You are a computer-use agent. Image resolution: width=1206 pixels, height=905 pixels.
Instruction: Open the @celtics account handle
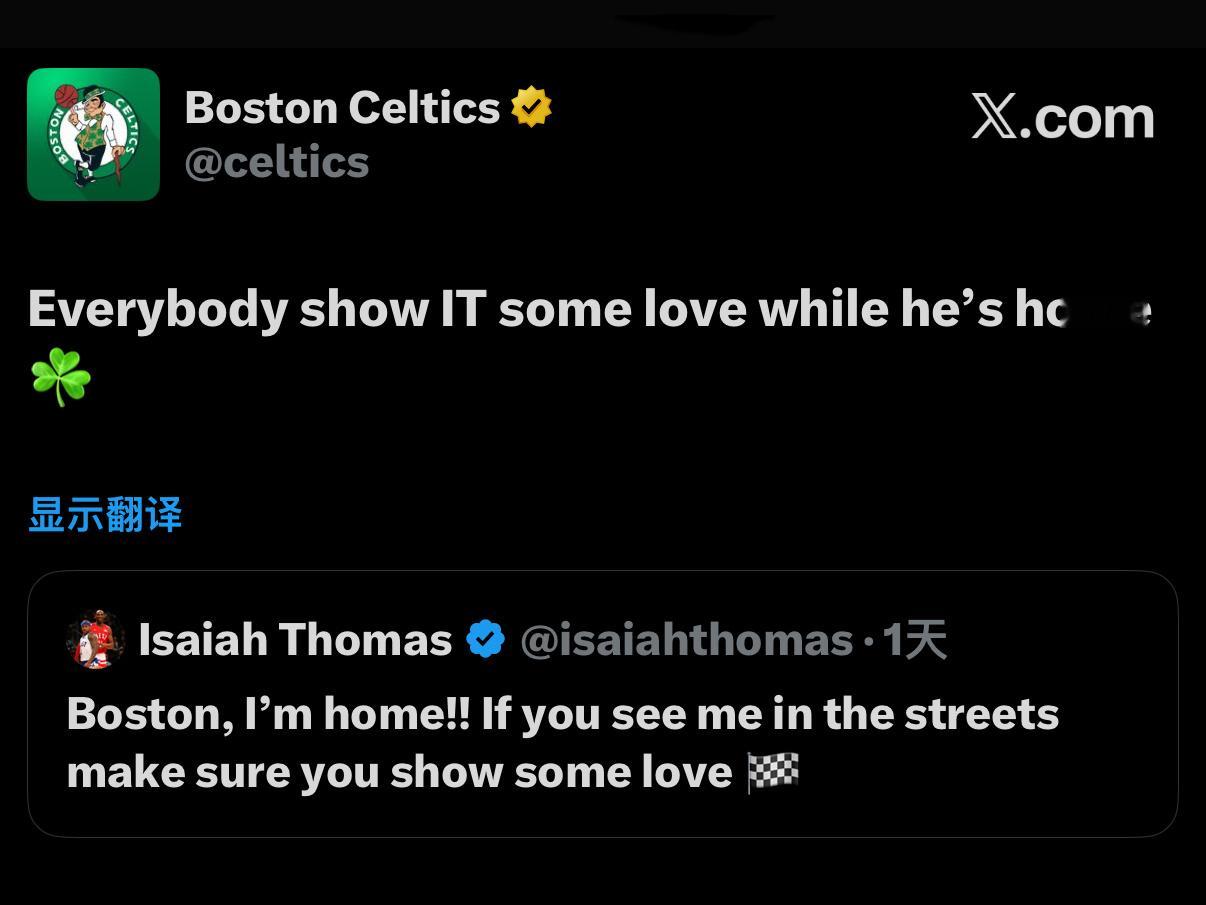coord(277,160)
